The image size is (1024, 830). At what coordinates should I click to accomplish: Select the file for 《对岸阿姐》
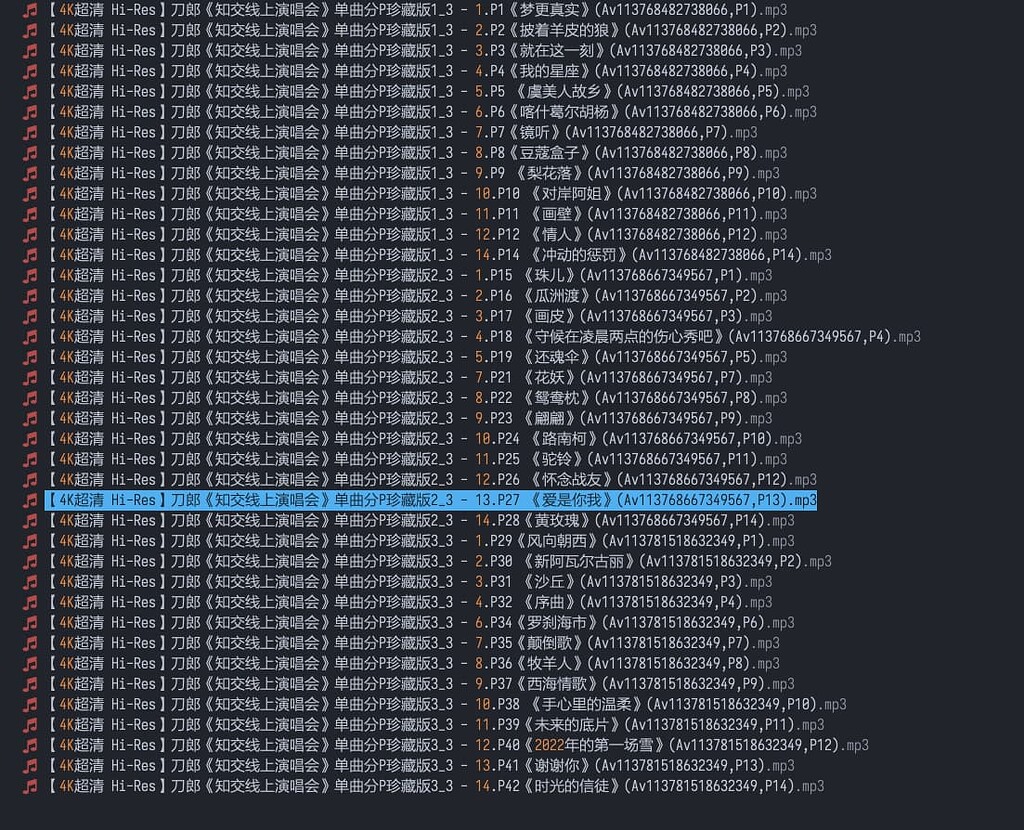point(400,193)
